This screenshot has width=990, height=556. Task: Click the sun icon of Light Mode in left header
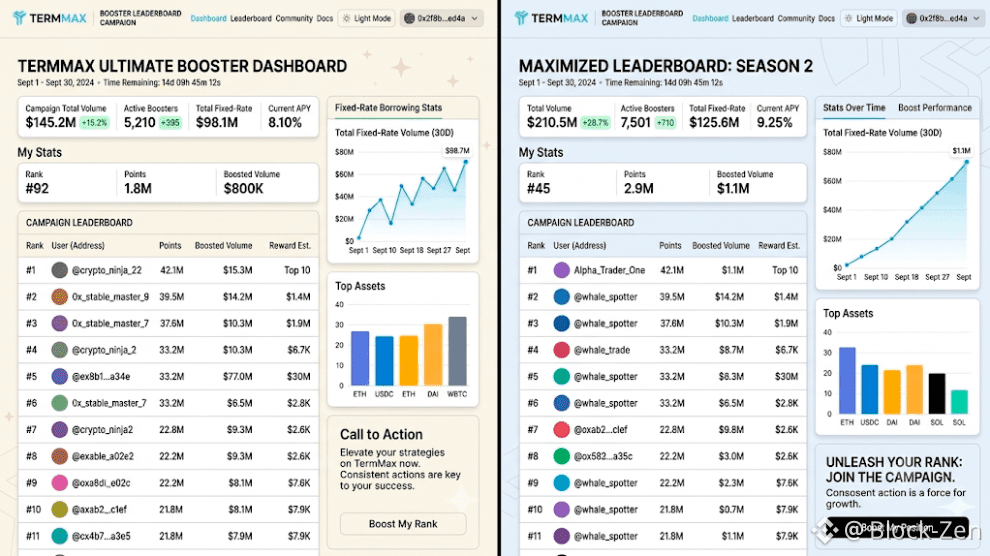pos(346,18)
